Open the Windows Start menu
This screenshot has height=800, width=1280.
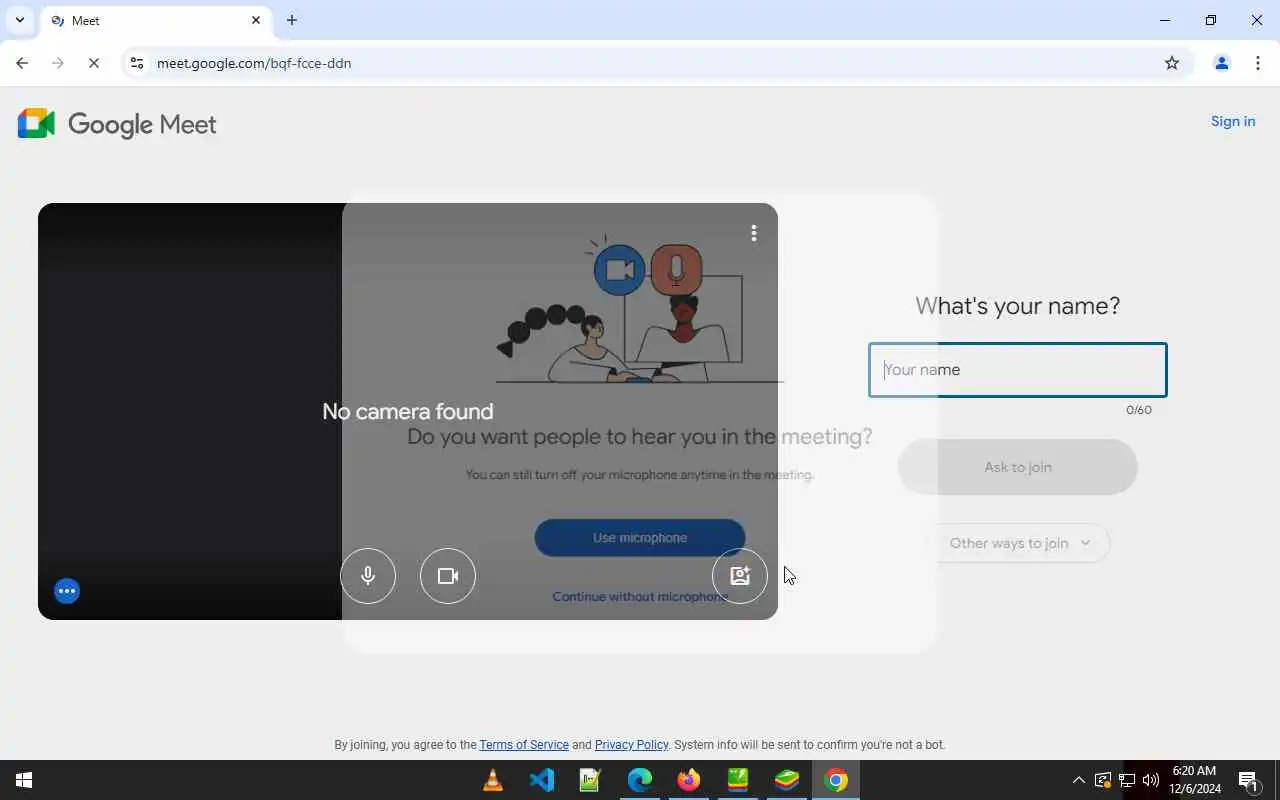pyautogui.click(x=24, y=780)
